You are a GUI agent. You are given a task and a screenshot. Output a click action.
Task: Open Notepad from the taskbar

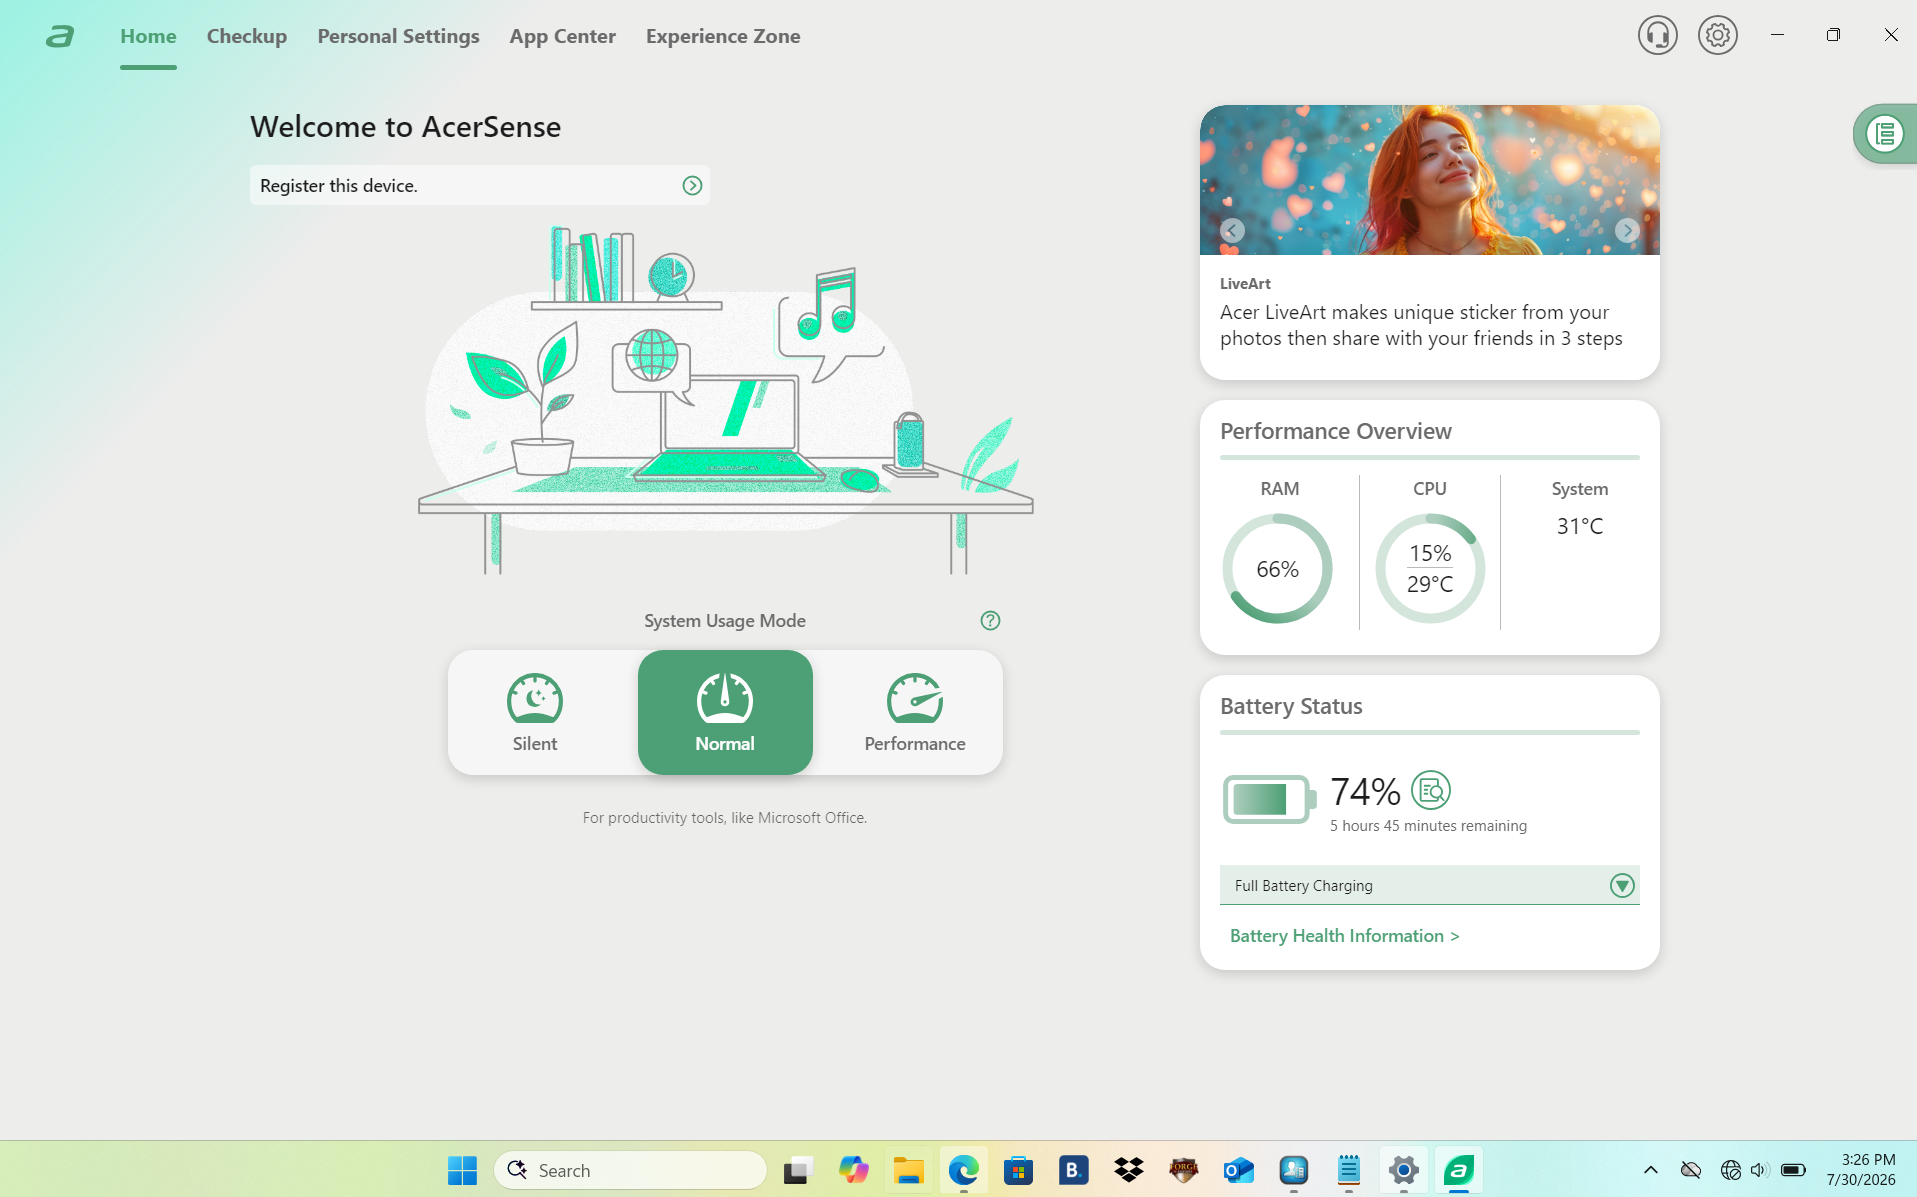(x=1348, y=1169)
